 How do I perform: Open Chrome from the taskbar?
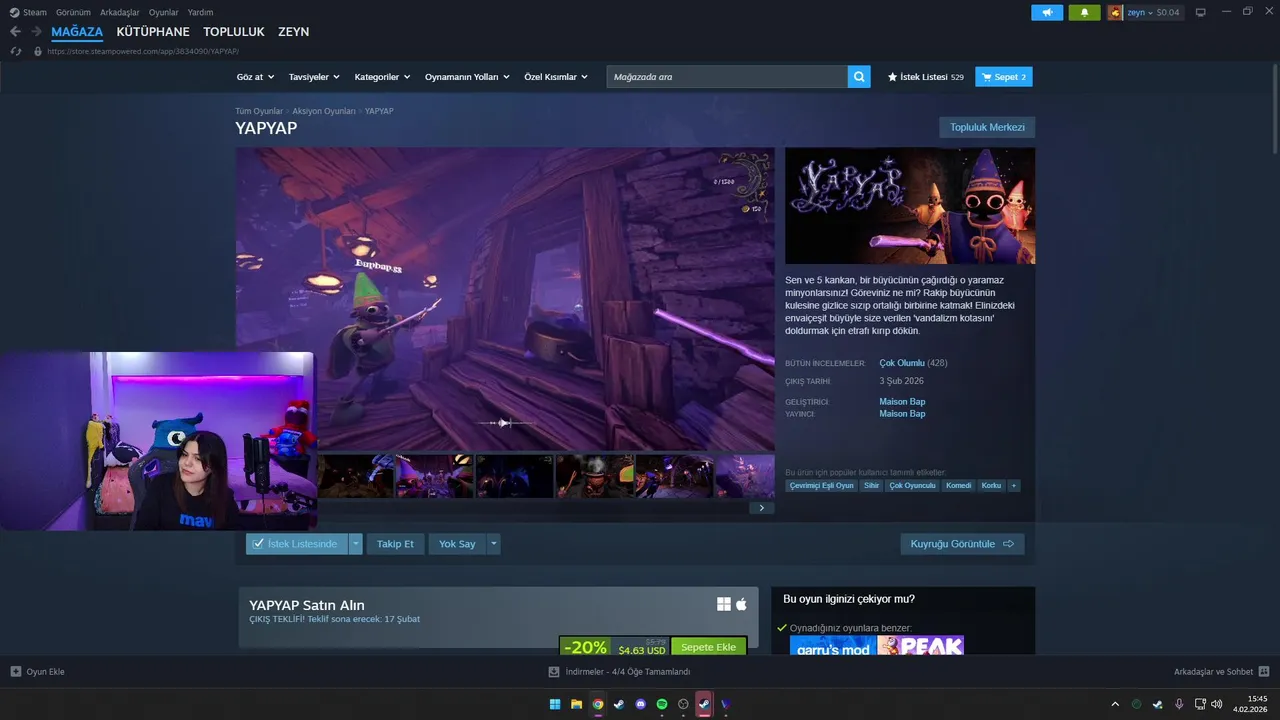coord(598,704)
